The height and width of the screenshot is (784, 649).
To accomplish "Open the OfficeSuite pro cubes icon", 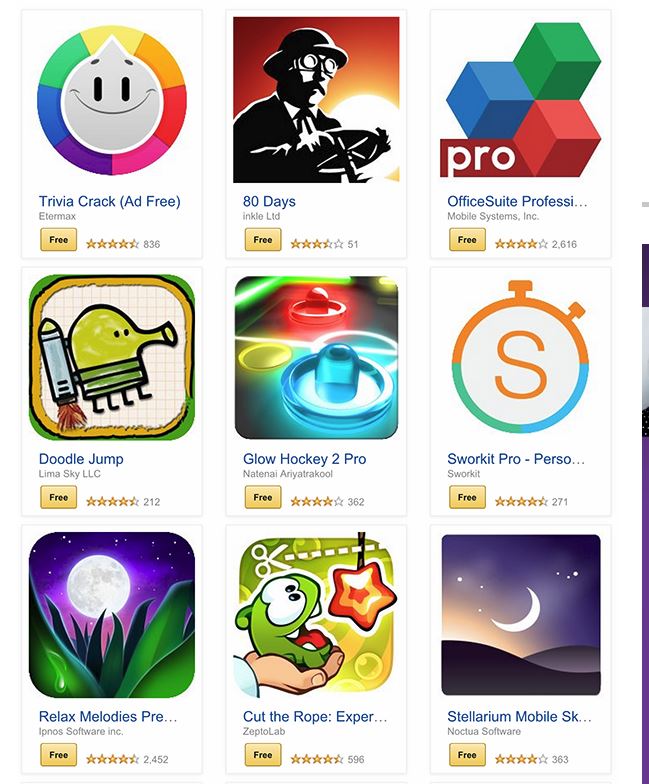I will (x=520, y=100).
